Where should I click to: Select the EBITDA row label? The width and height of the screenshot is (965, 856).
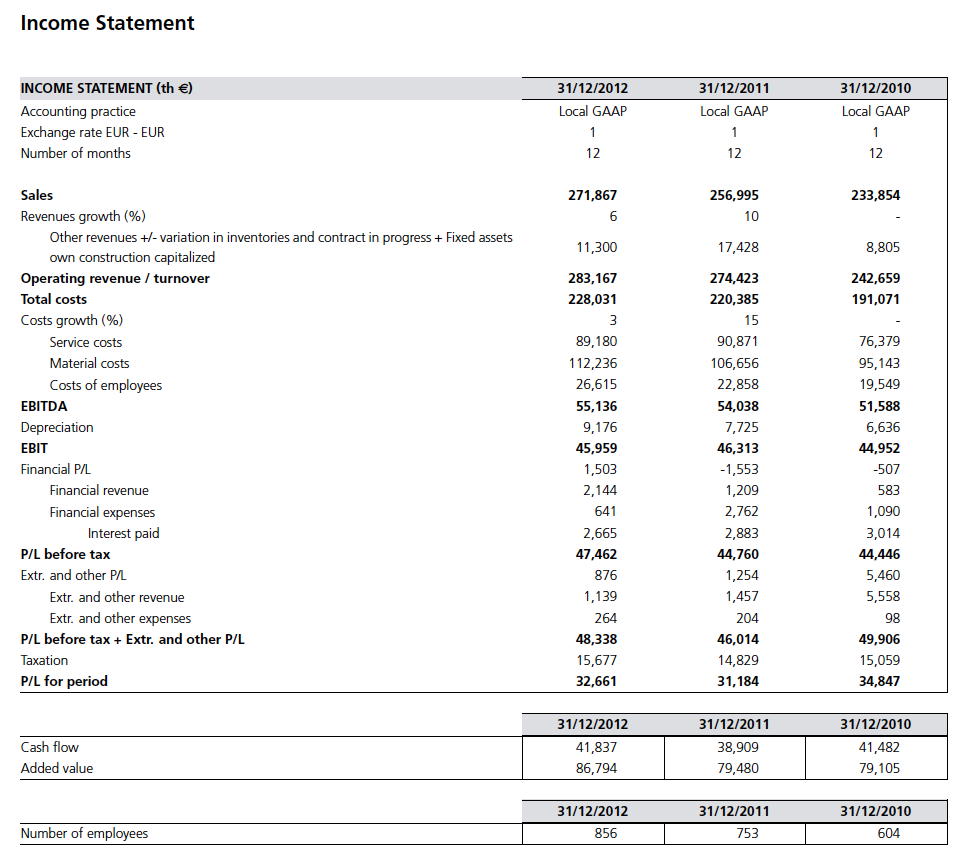(x=44, y=407)
